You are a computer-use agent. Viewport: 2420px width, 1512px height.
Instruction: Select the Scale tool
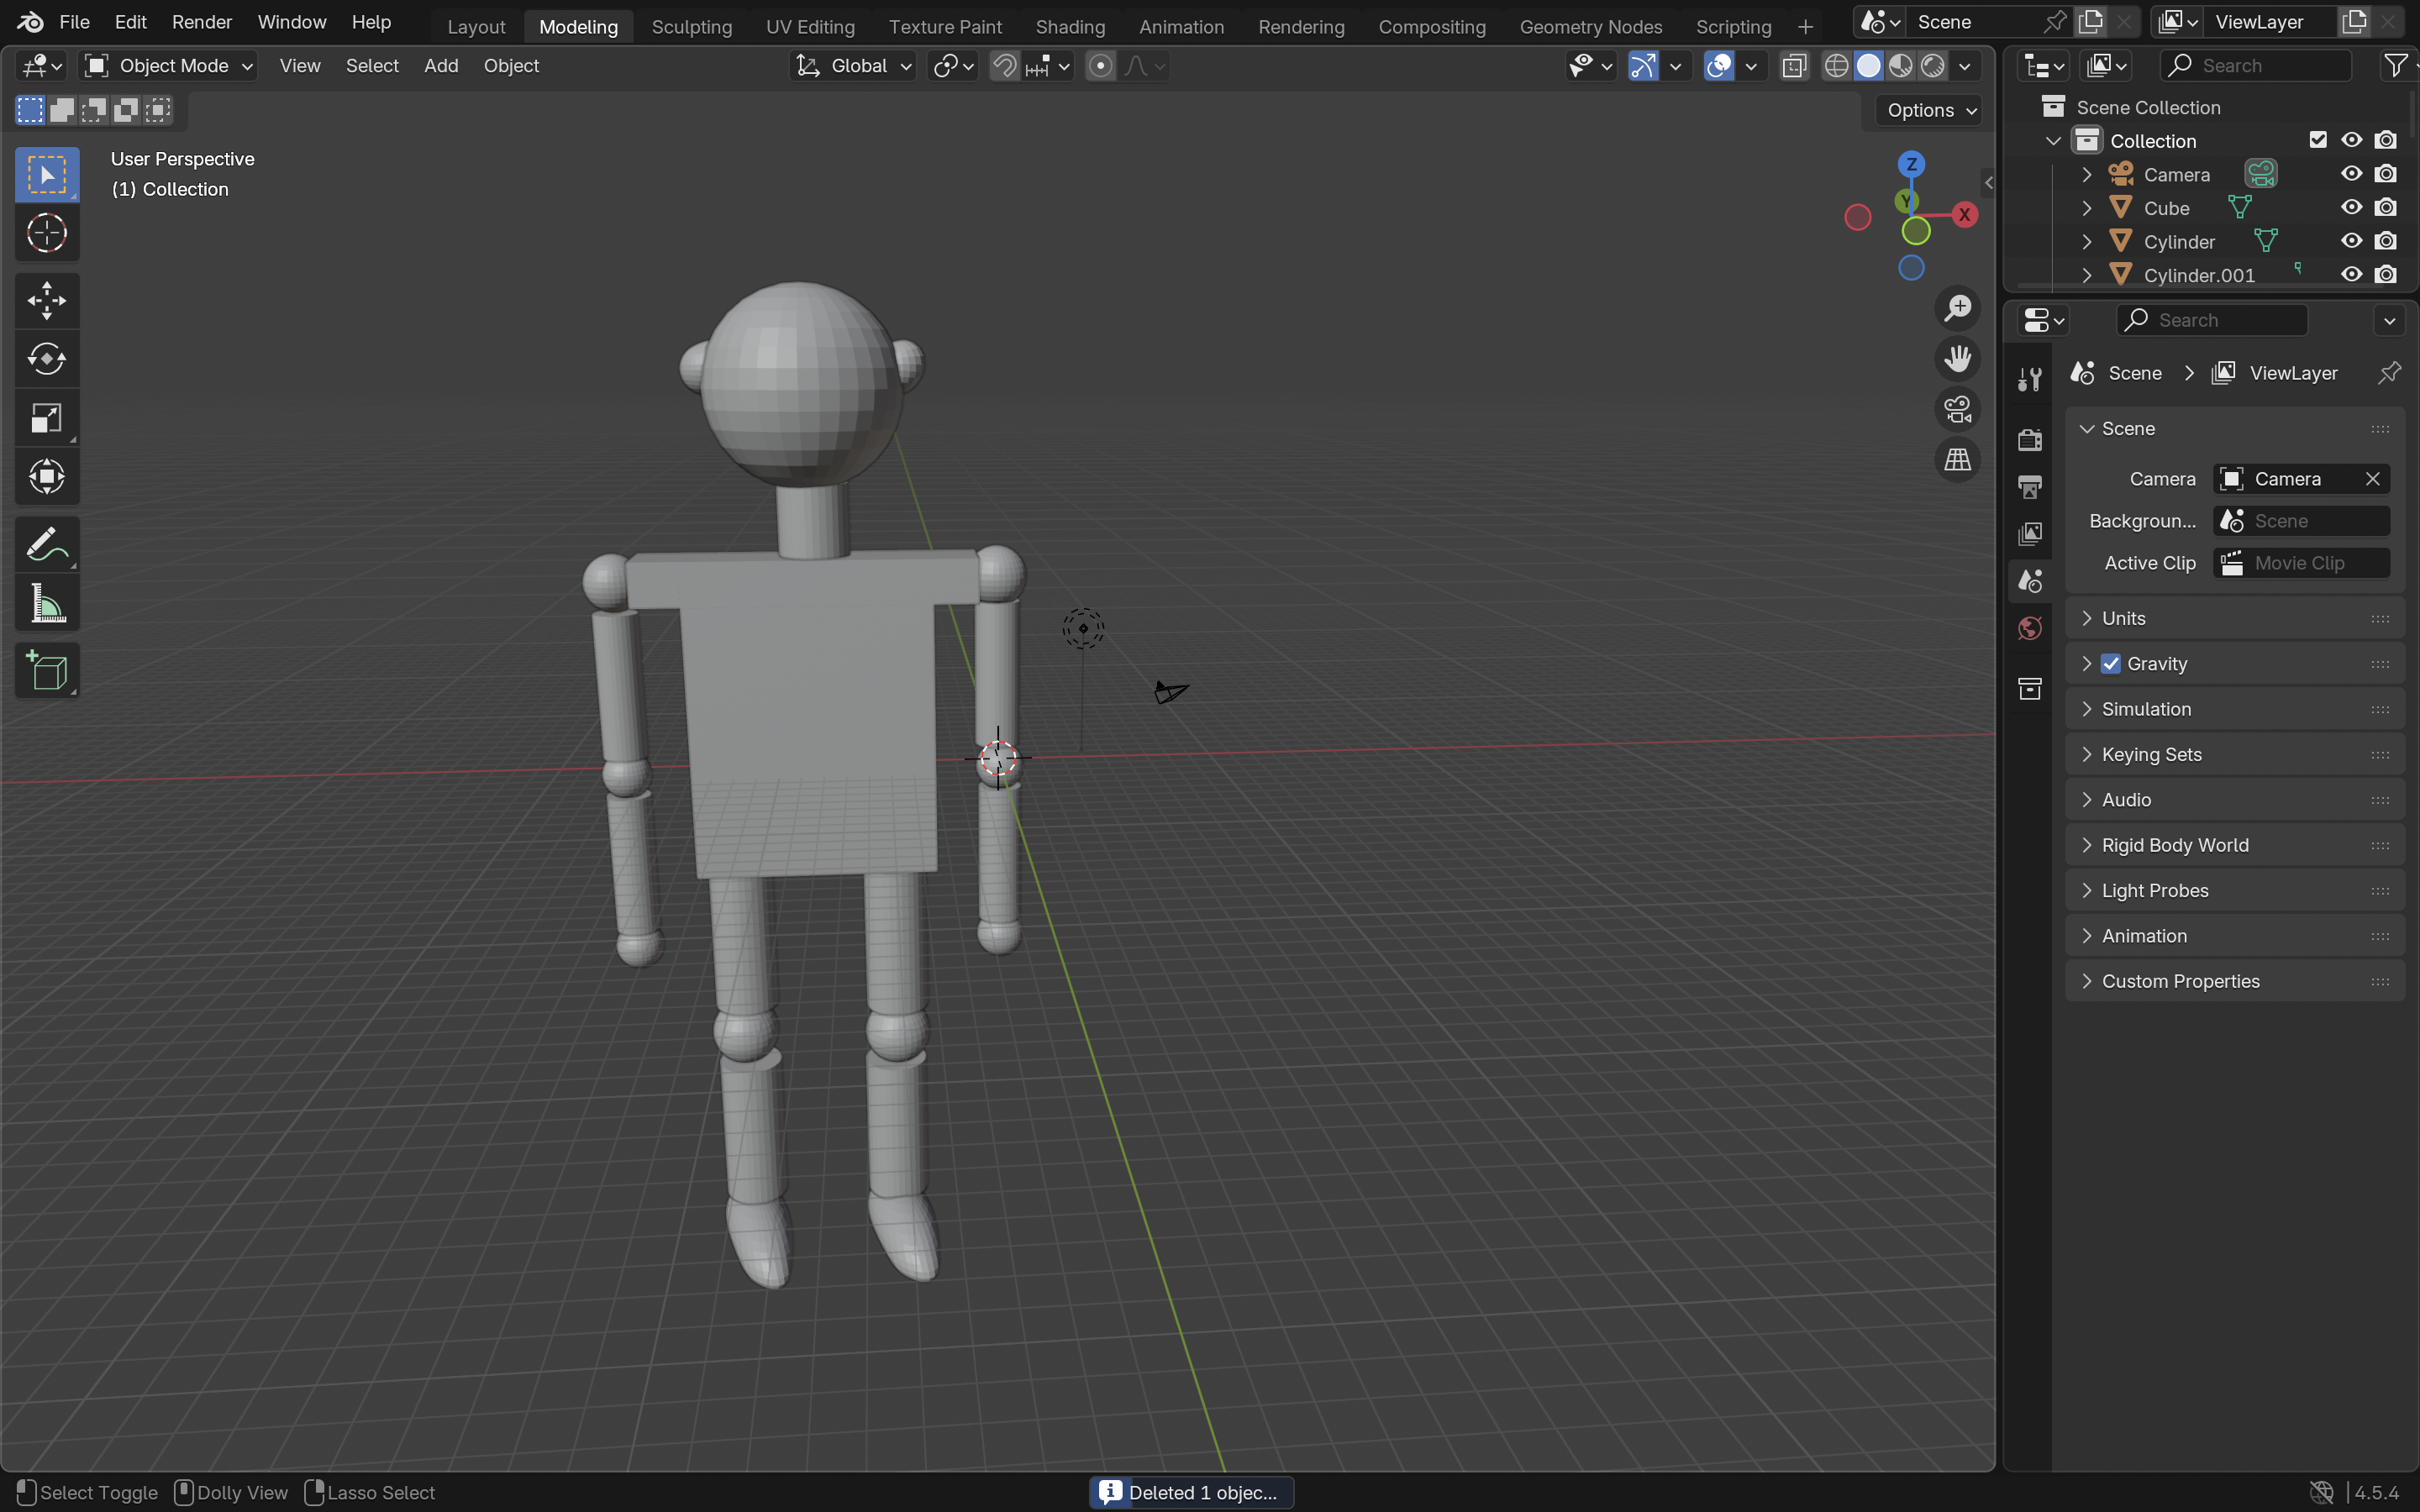tap(46, 418)
